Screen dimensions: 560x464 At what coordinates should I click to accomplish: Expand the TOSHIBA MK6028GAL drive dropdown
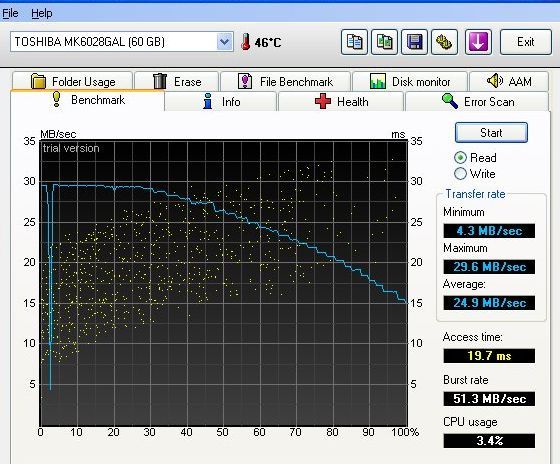click(225, 42)
